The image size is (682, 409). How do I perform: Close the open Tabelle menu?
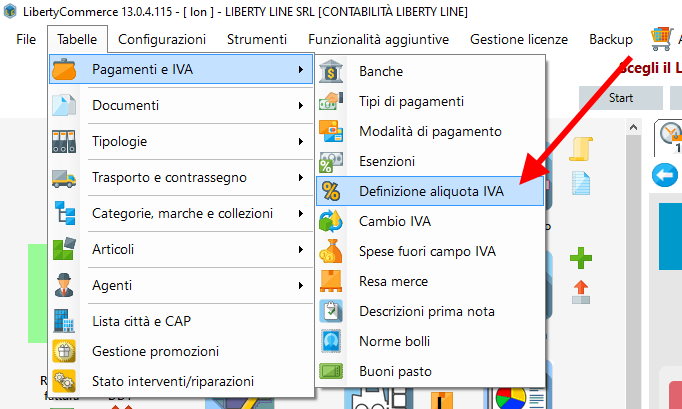(77, 39)
